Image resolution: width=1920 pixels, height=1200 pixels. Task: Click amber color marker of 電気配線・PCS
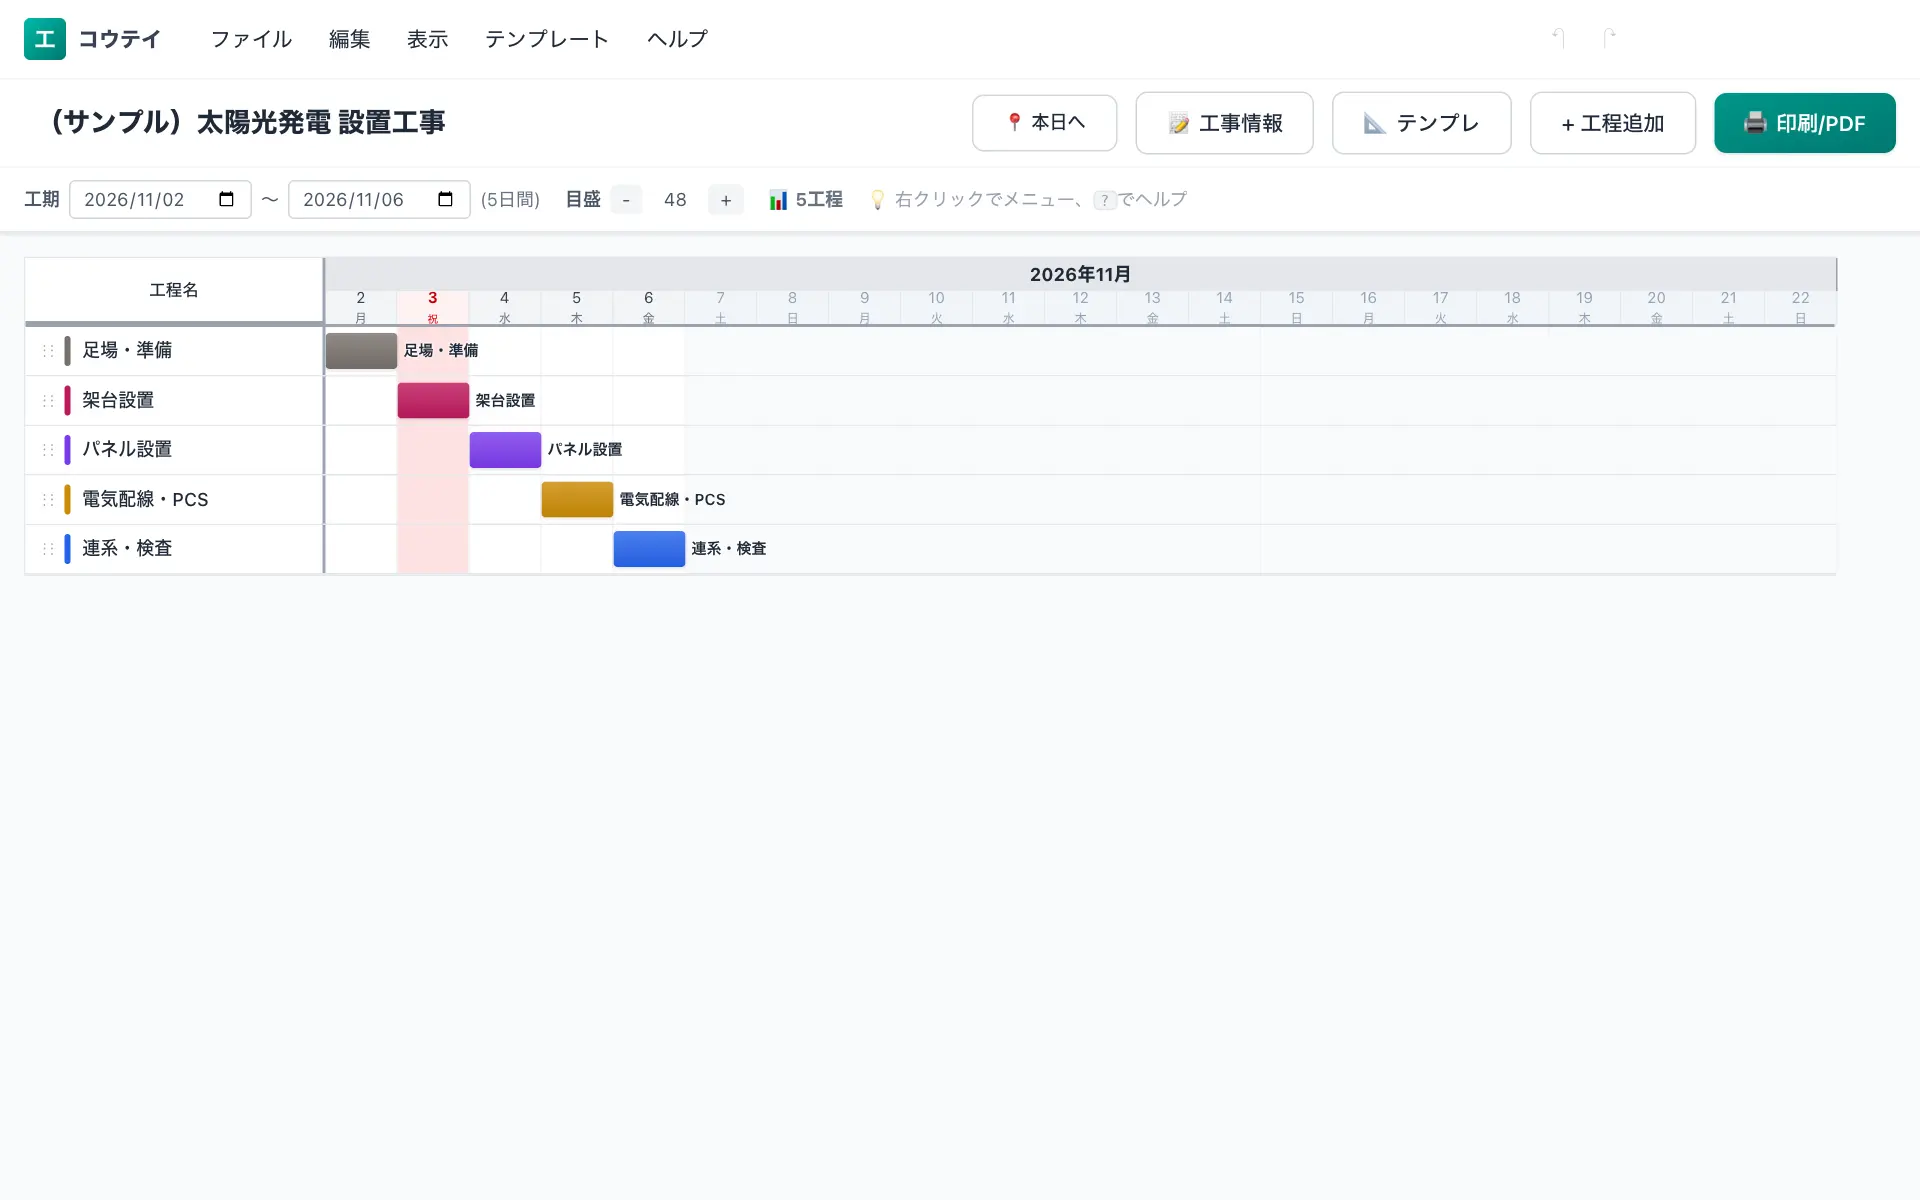67,500
